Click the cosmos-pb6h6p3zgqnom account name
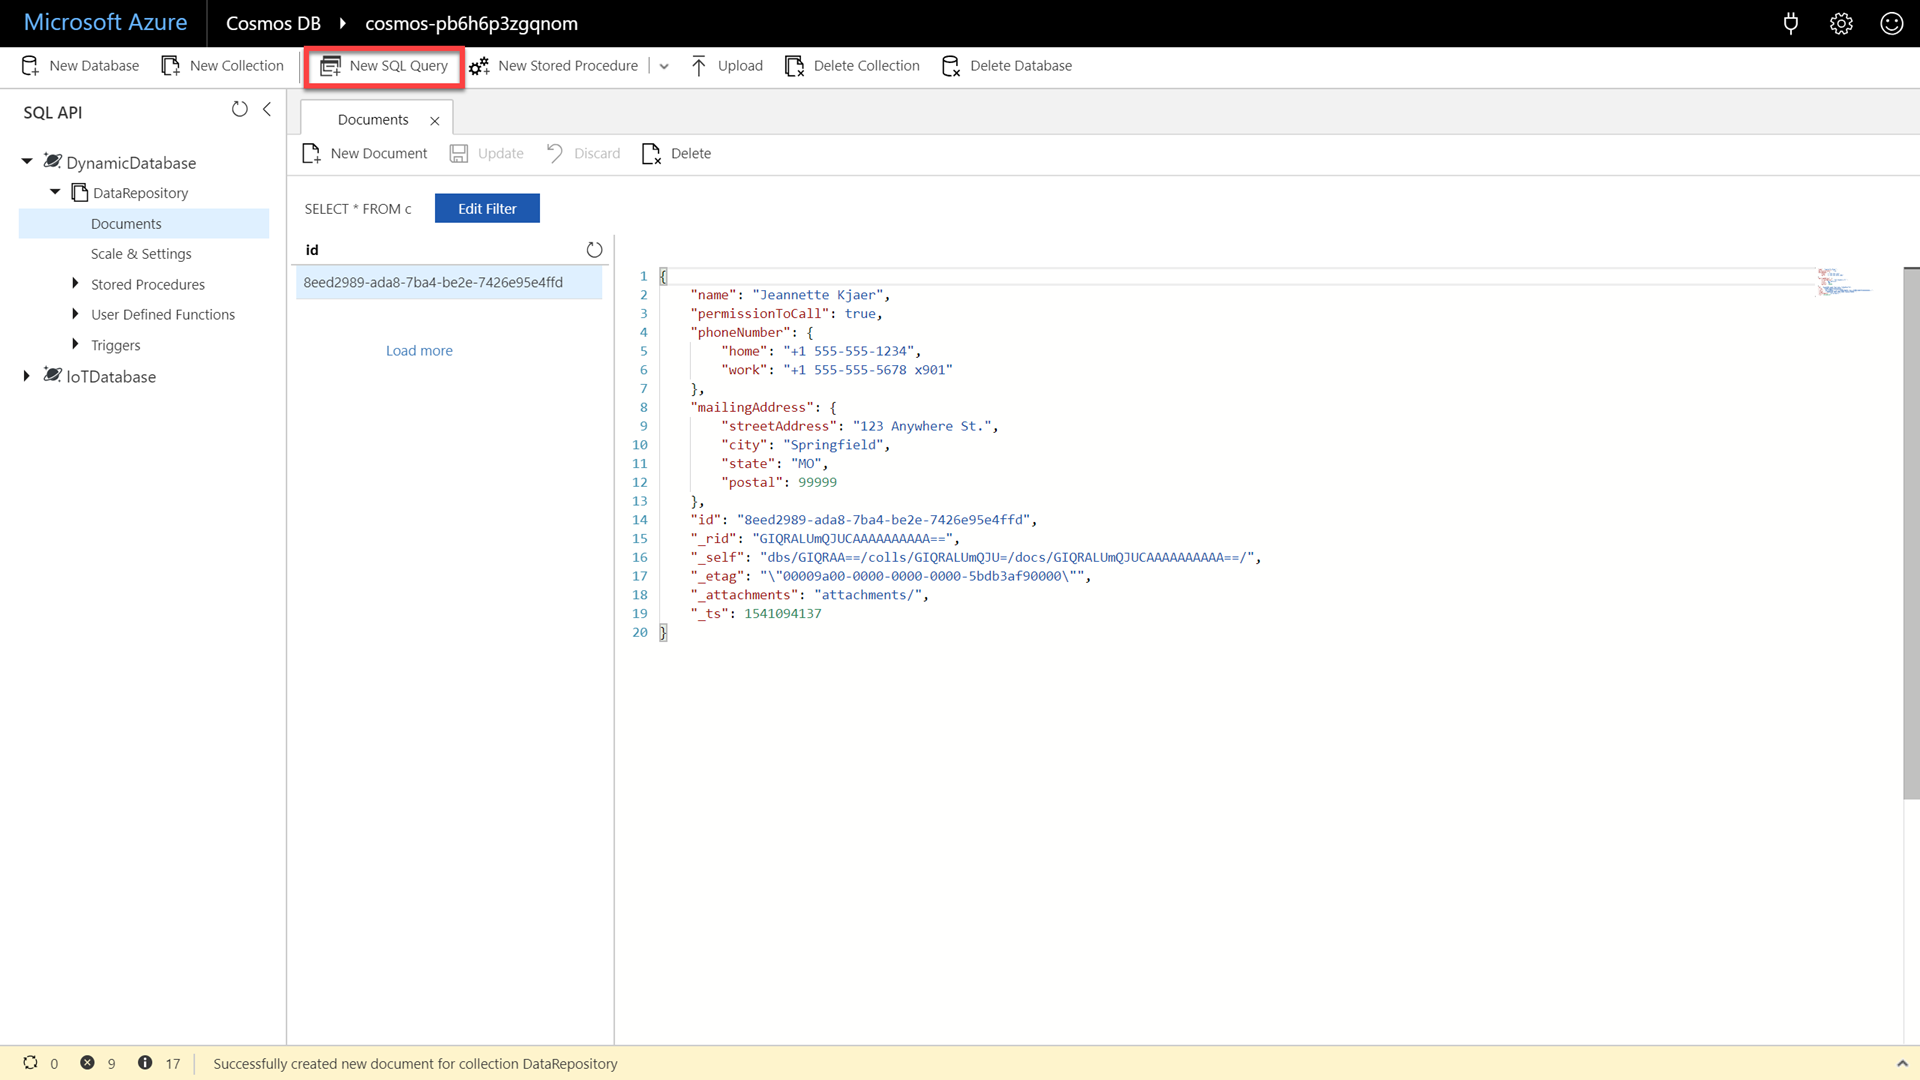The image size is (1920, 1080). [471, 23]
